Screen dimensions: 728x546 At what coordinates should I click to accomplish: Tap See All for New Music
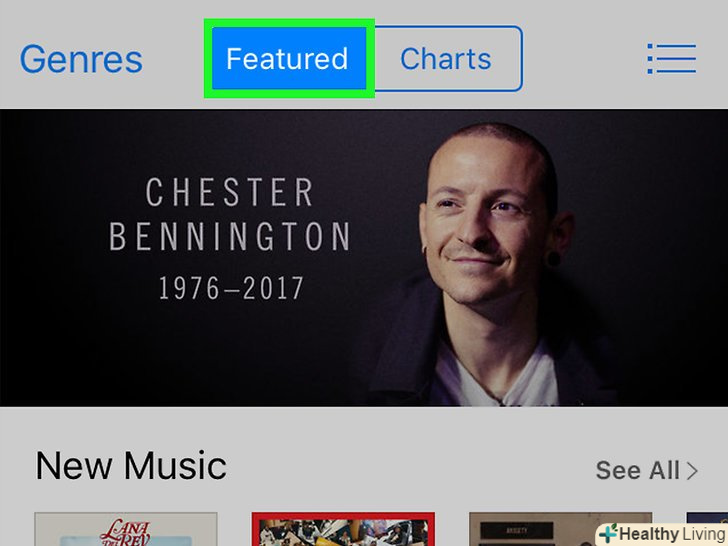(x=646, y=470)
